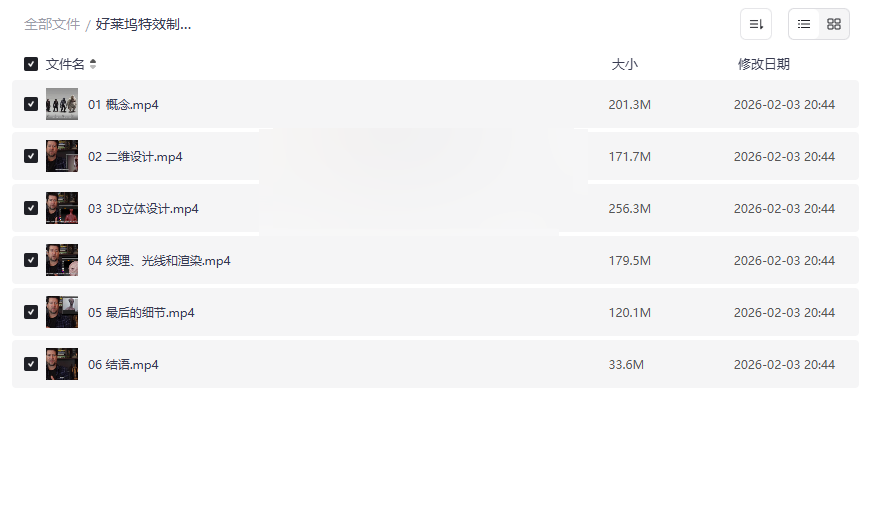Uncheck the 06 结语.mp4 checkbox

(x=31, y=364)
